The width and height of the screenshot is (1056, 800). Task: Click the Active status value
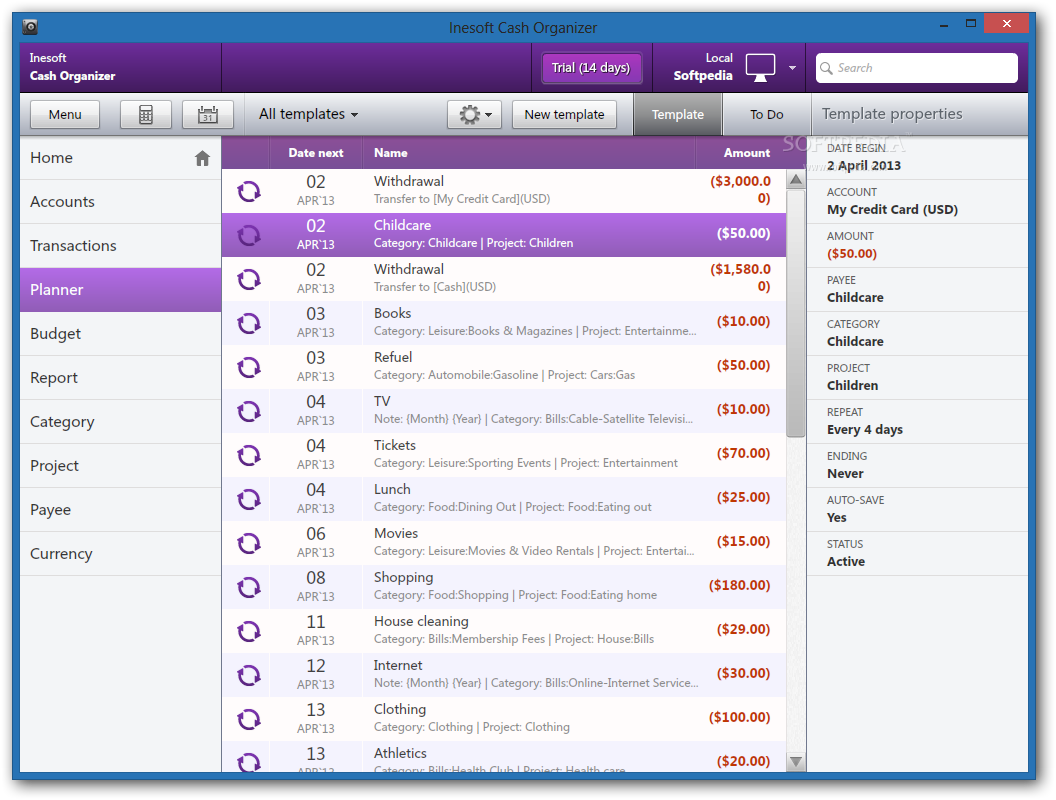(x=846, y=562)
